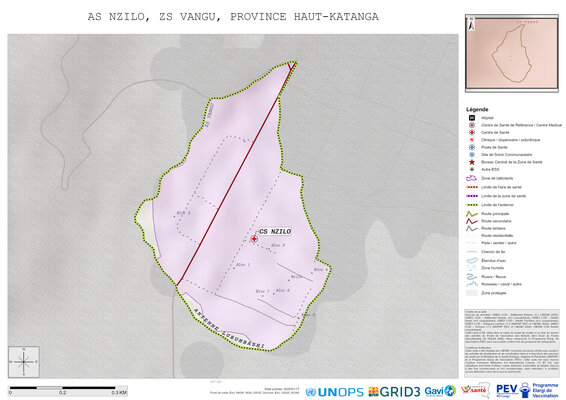Click the CS NZILO health centre marker on map
Image resolution: width=566 pixels, height=400 pixels.
pyautogui.click(x=254, y=239)
